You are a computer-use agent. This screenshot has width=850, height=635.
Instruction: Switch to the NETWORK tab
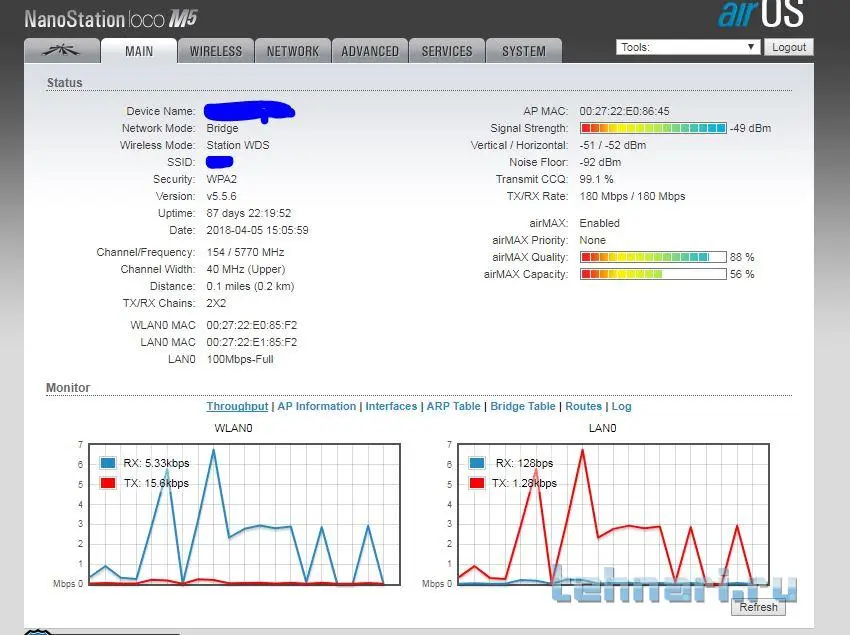(293, 51)
